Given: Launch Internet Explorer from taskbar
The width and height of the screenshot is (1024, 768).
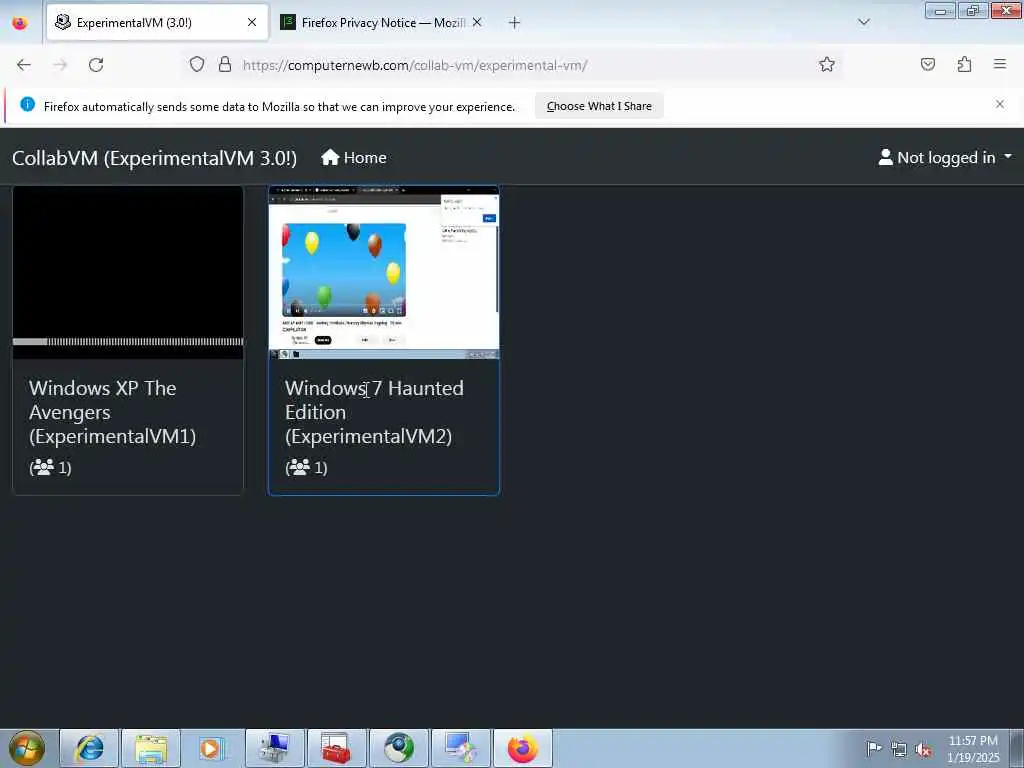Looking at the screenshot, I should [x=89, y=748].
